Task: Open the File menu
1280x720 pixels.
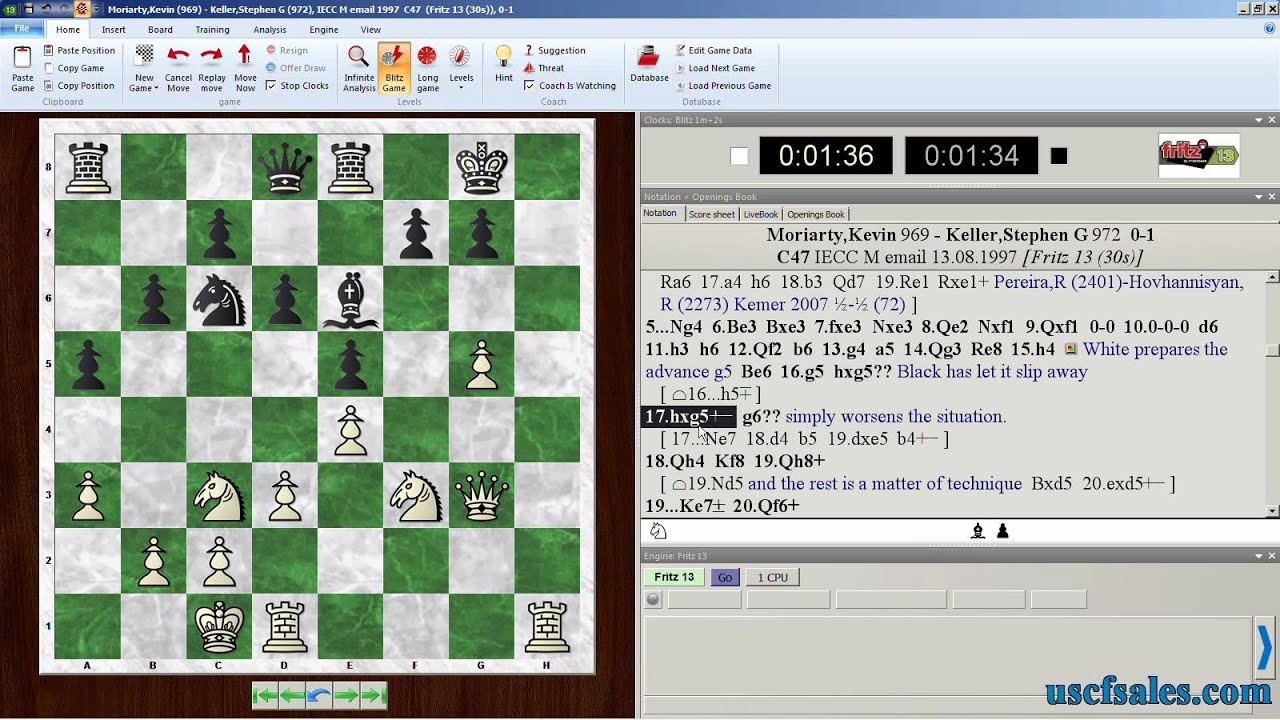Action: click(22, 29)
